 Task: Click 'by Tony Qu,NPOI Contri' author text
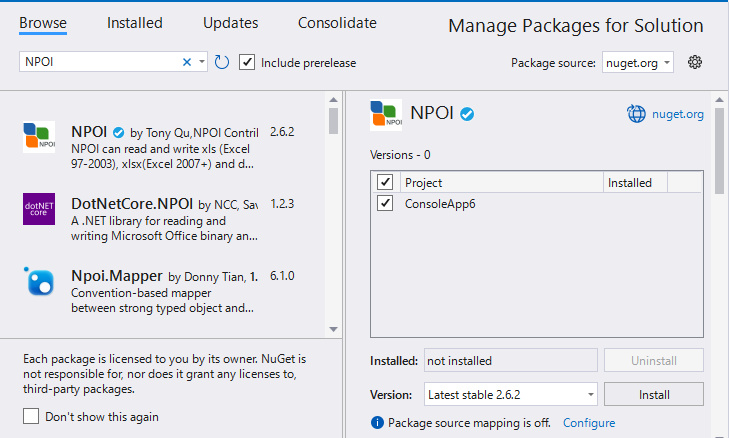pos(194,133)
